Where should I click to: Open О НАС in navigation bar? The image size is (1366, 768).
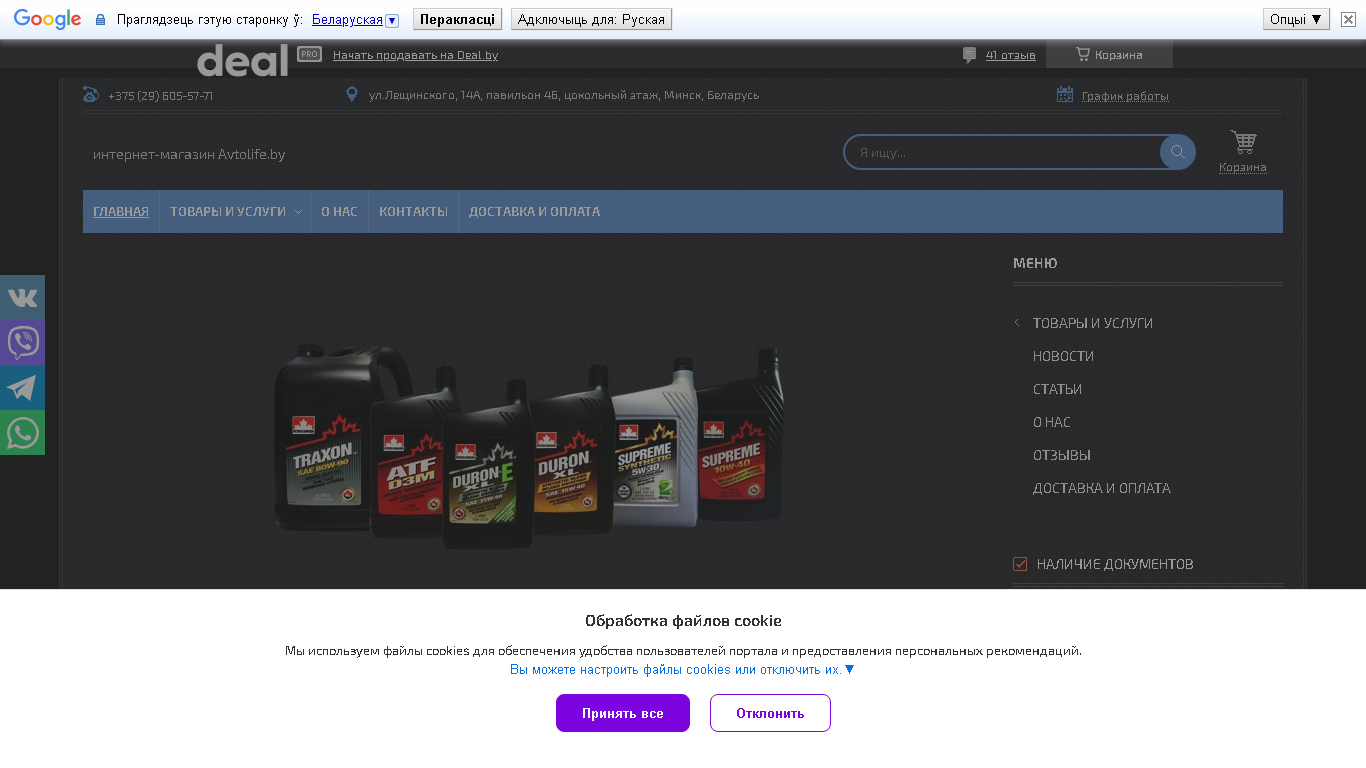pyautogui.click(x=339, y=212)
